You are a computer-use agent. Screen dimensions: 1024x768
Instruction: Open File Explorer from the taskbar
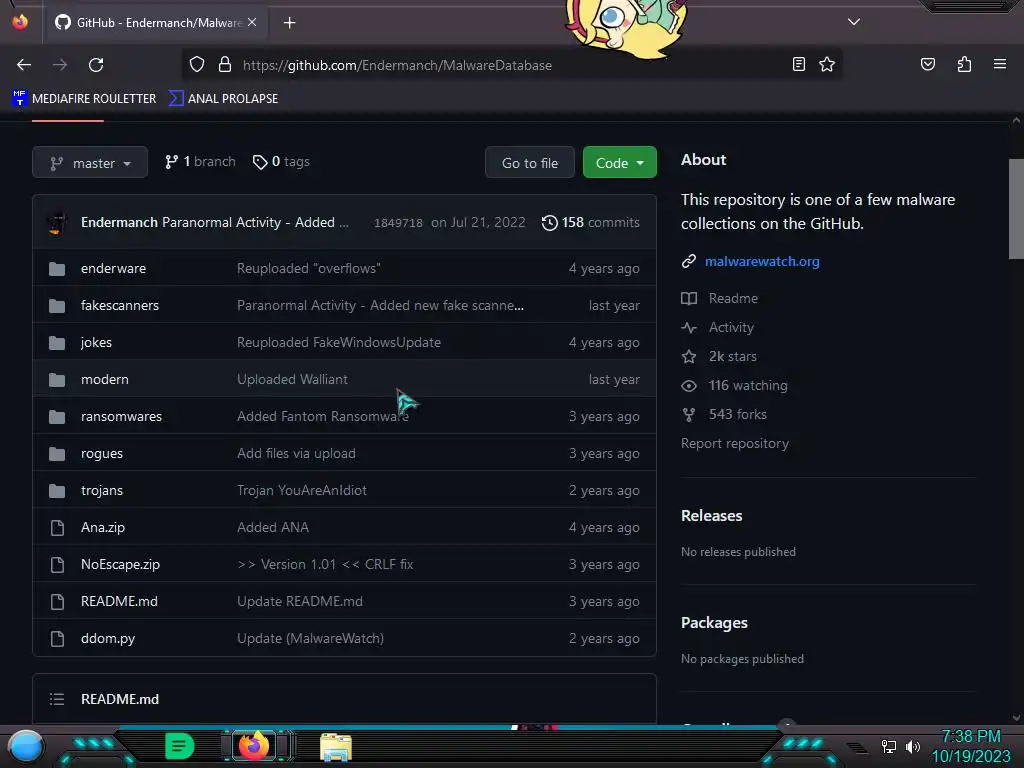(x=336, y=747)
